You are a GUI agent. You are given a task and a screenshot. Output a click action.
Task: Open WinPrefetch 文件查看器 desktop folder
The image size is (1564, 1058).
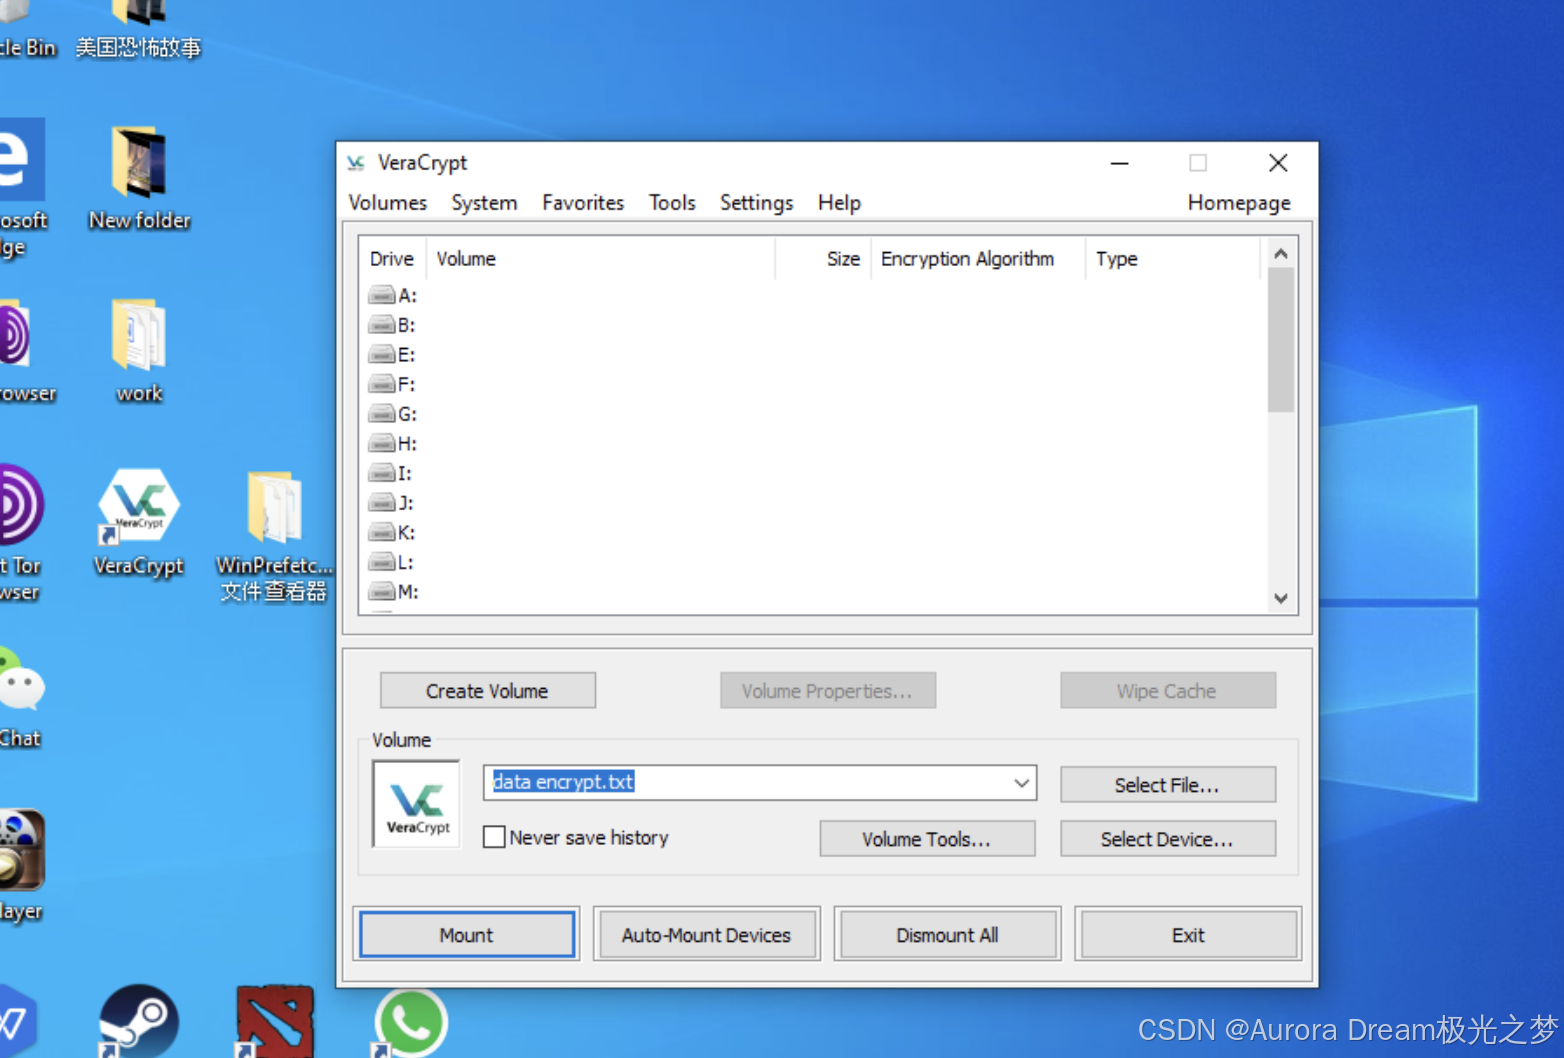pyautogui.click(x=274, y=535)
